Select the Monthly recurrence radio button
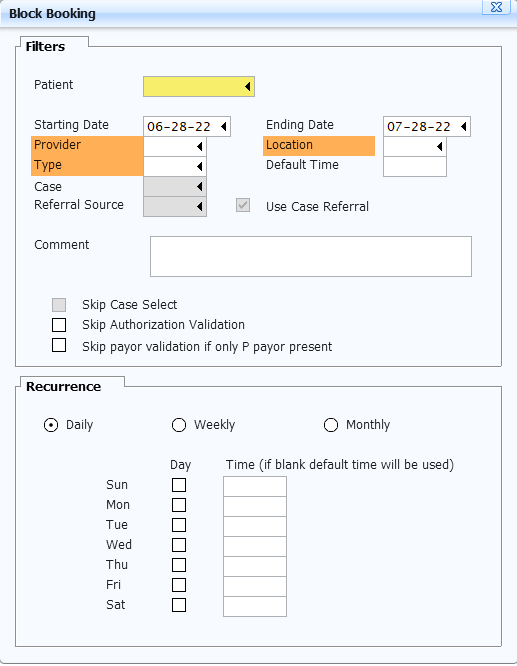 click(331, 425)
